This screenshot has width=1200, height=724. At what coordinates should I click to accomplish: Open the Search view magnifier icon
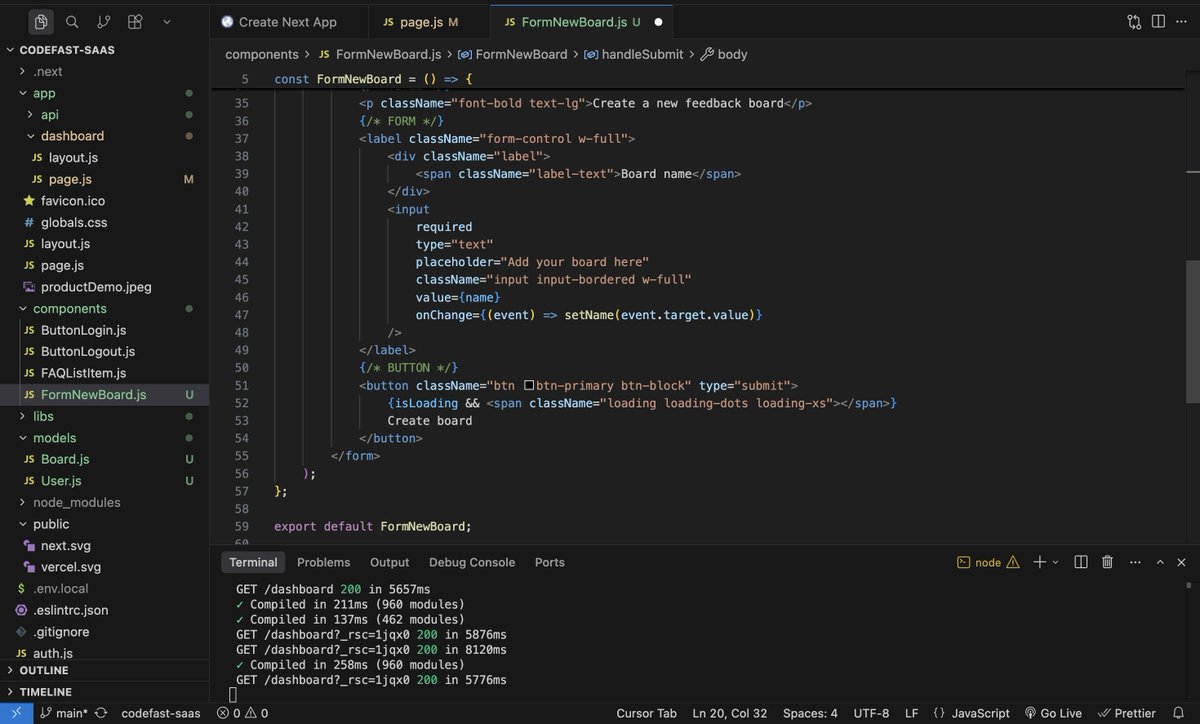[72, 21]
